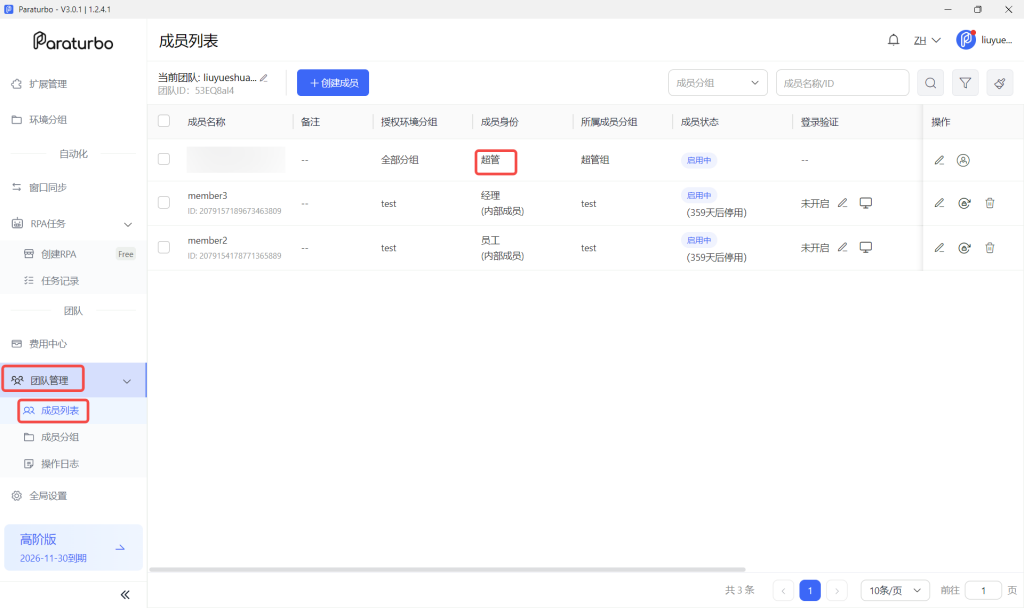Expand the RPA tasks menu chevron
The image size is (1024, 608).
(128, 224)
